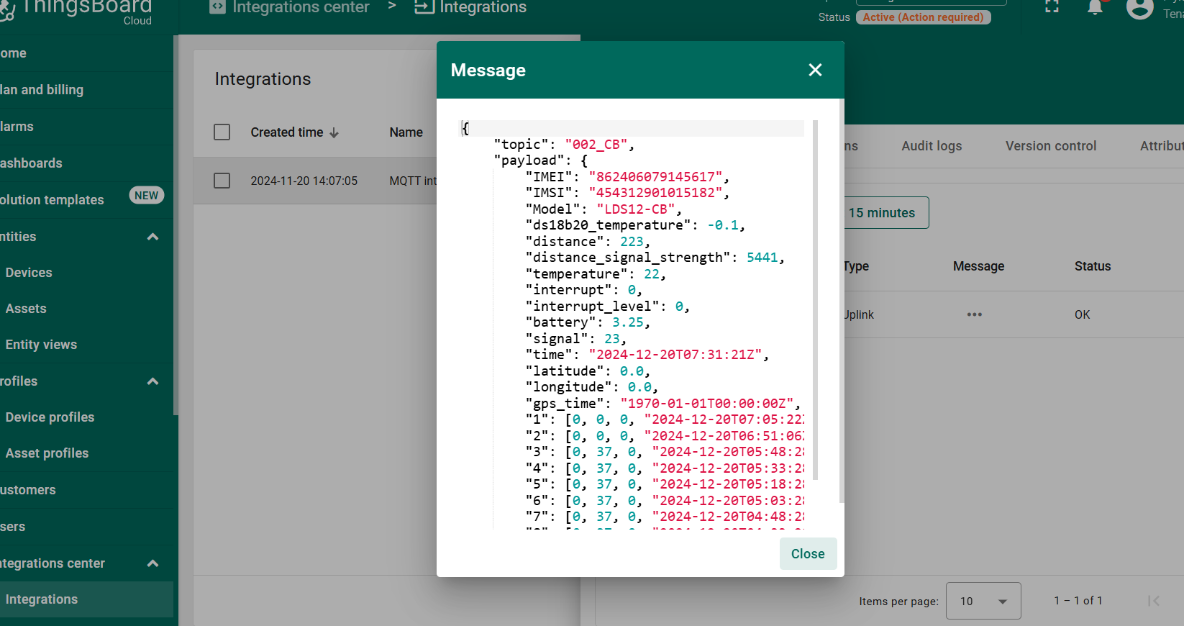Select all integrations header checkbox
The height and width of the screenshot is (626, 1184).
222,132
